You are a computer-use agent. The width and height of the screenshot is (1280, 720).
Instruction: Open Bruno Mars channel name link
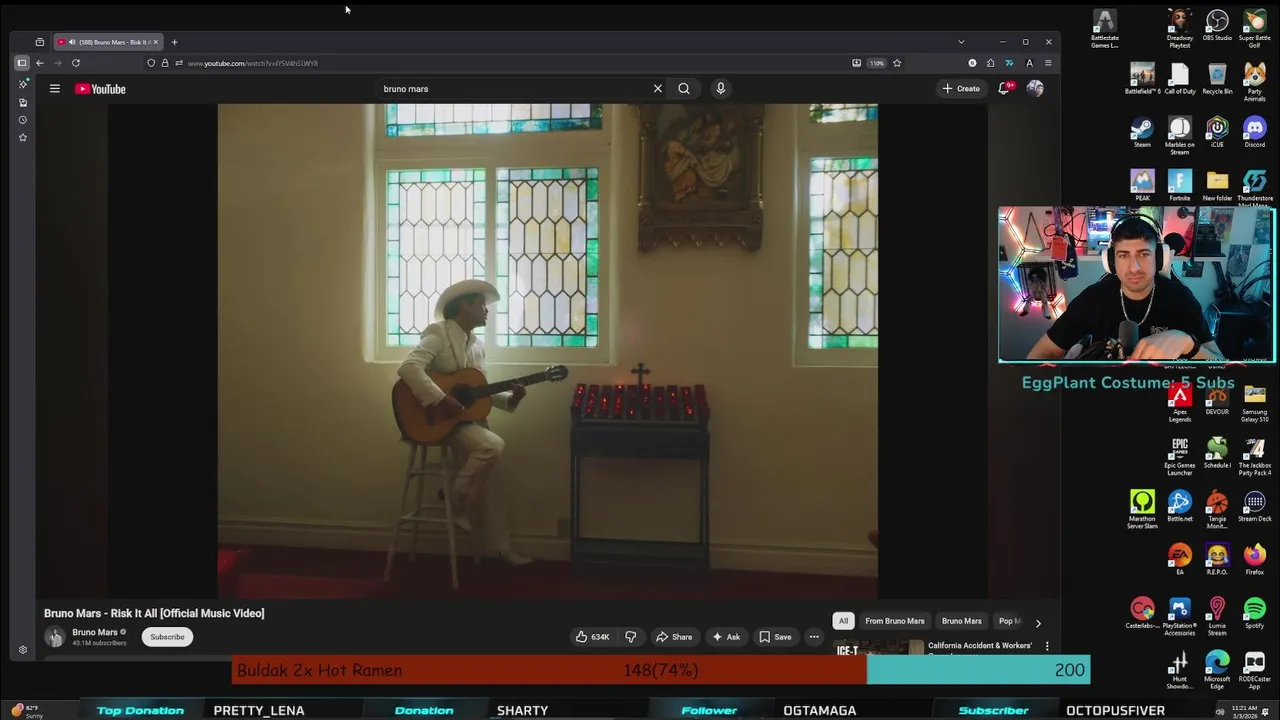click(x=95, y=632)
